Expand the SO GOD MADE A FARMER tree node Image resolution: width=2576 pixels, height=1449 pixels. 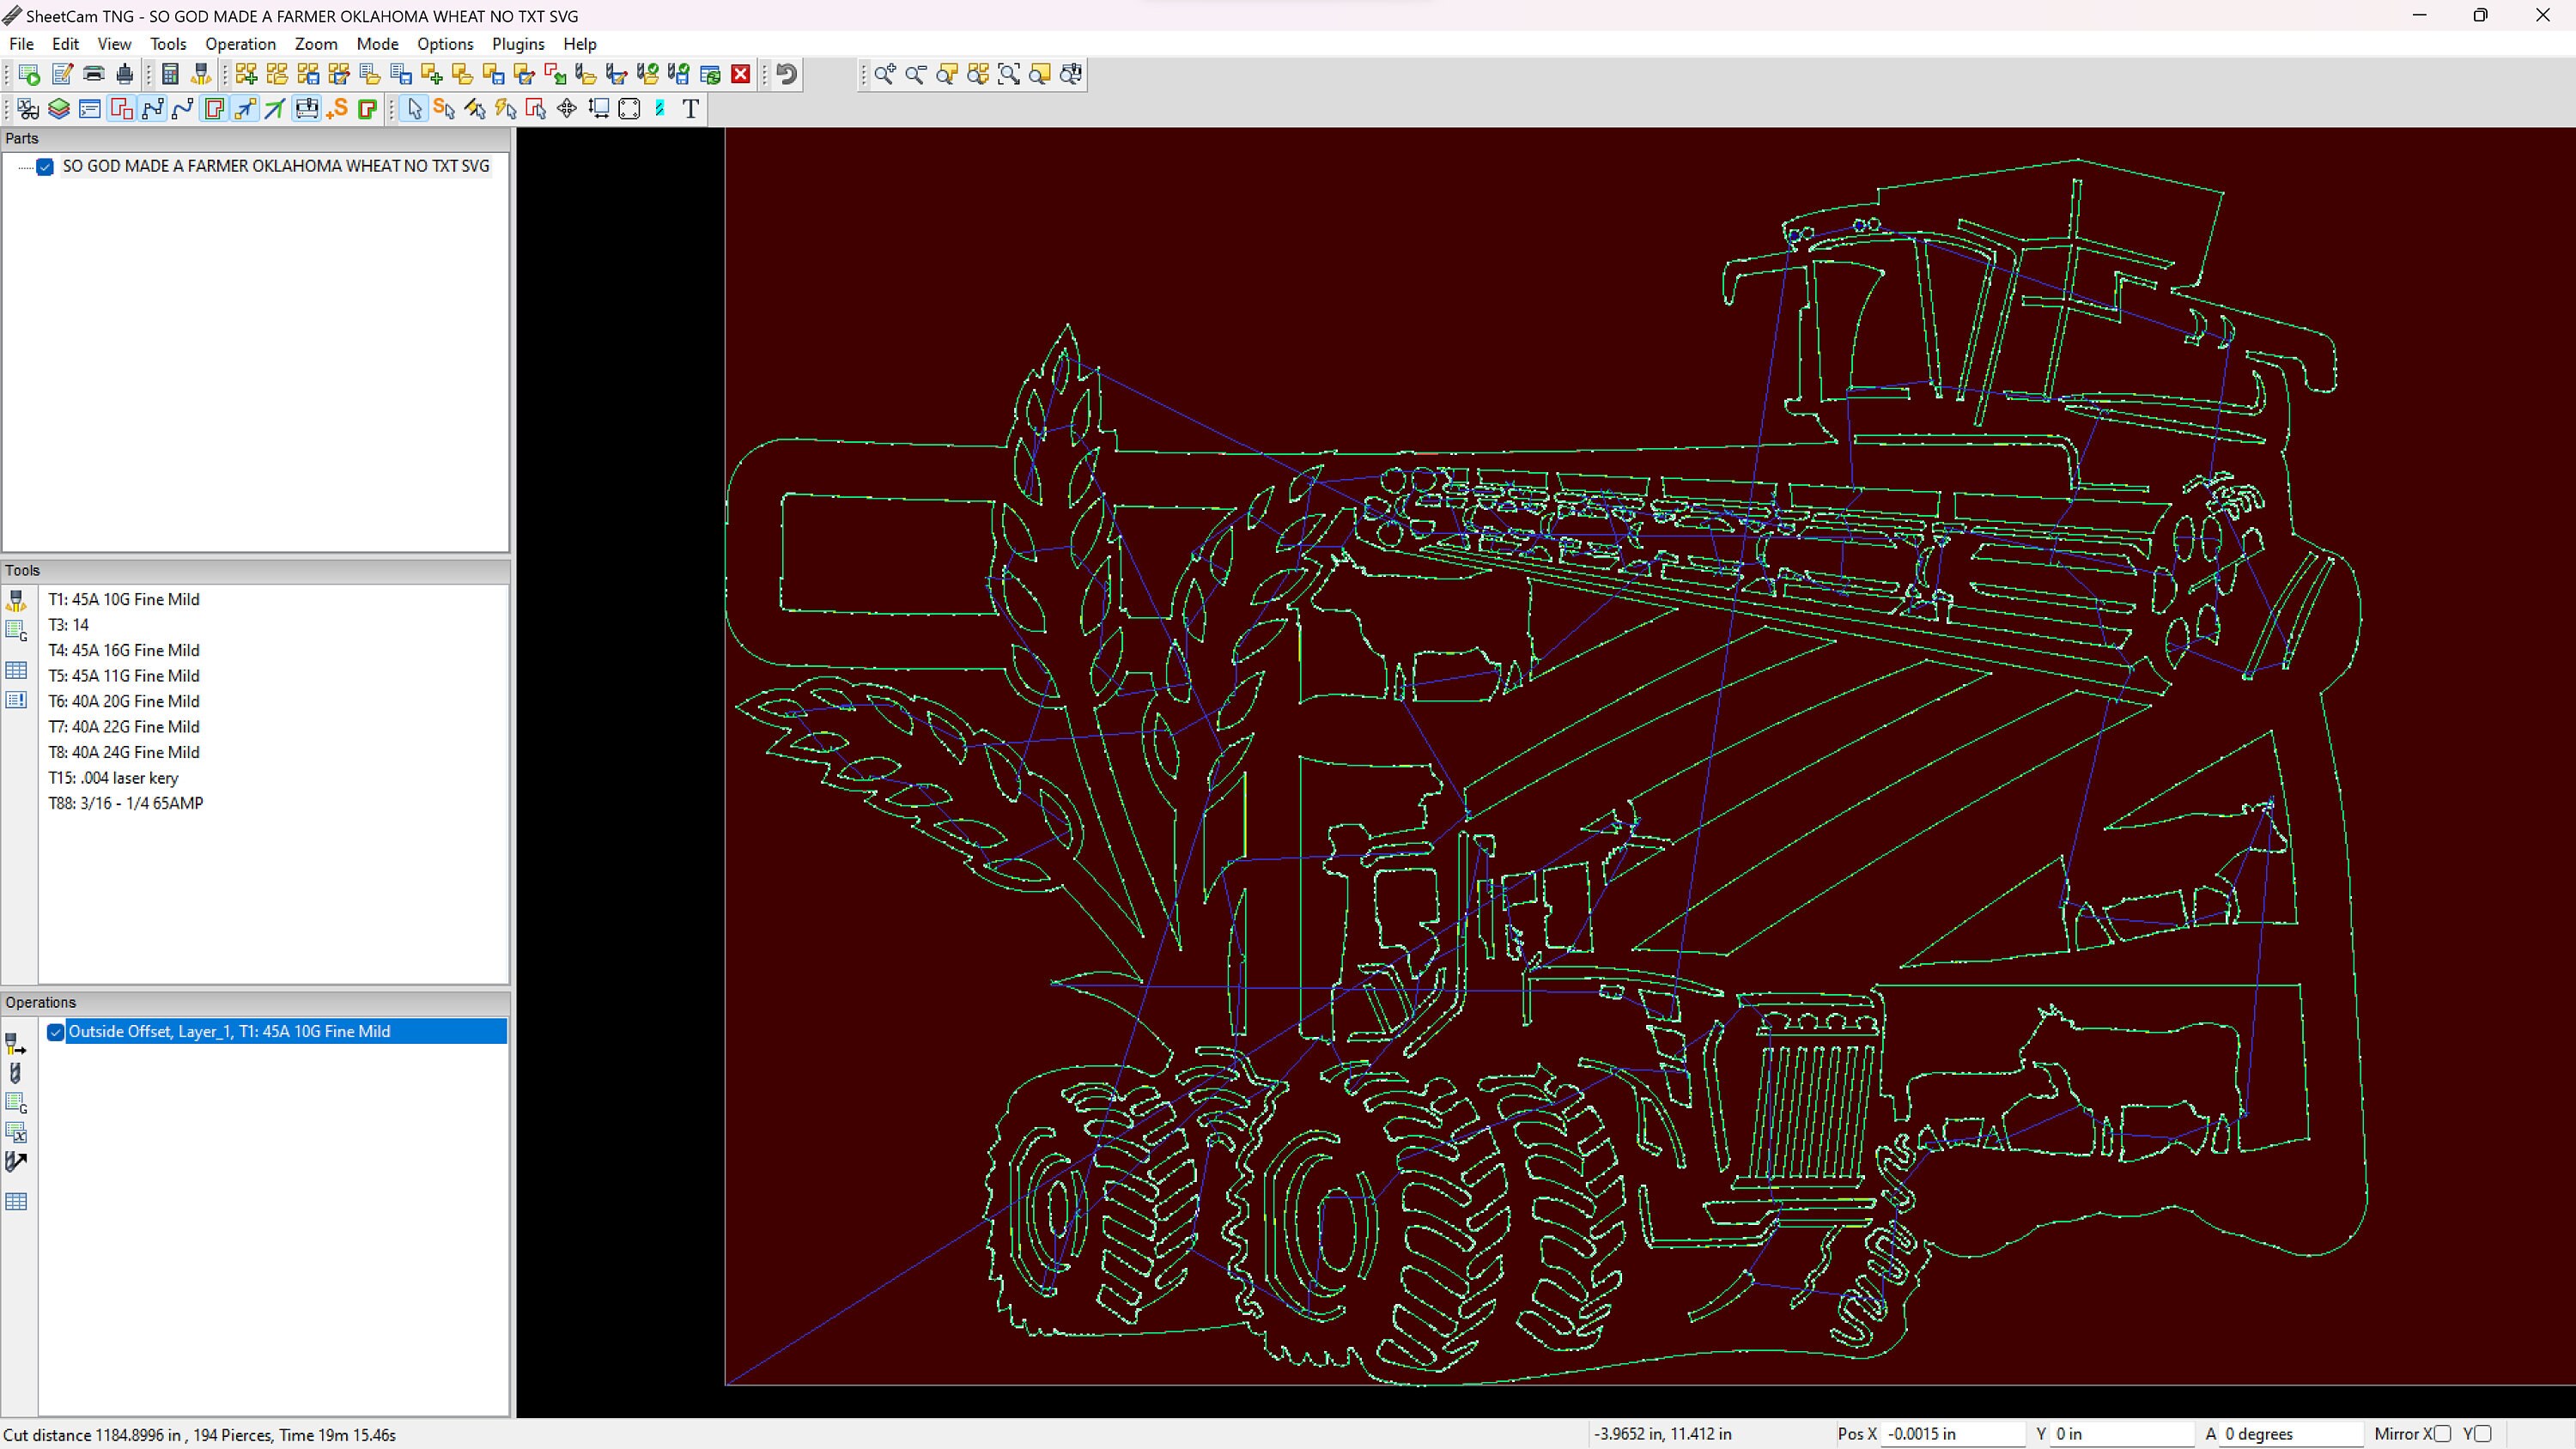24,167
